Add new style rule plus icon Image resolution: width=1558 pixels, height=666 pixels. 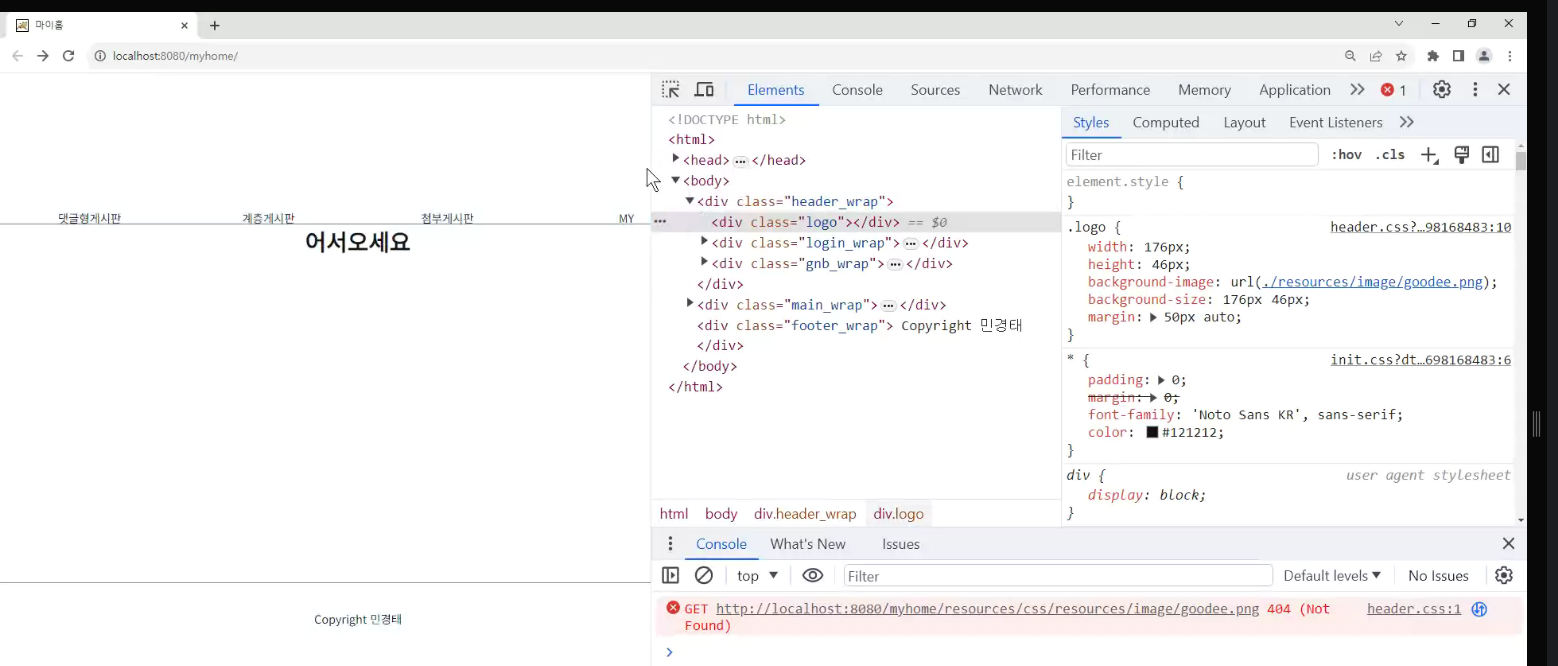pos(1430,155)
